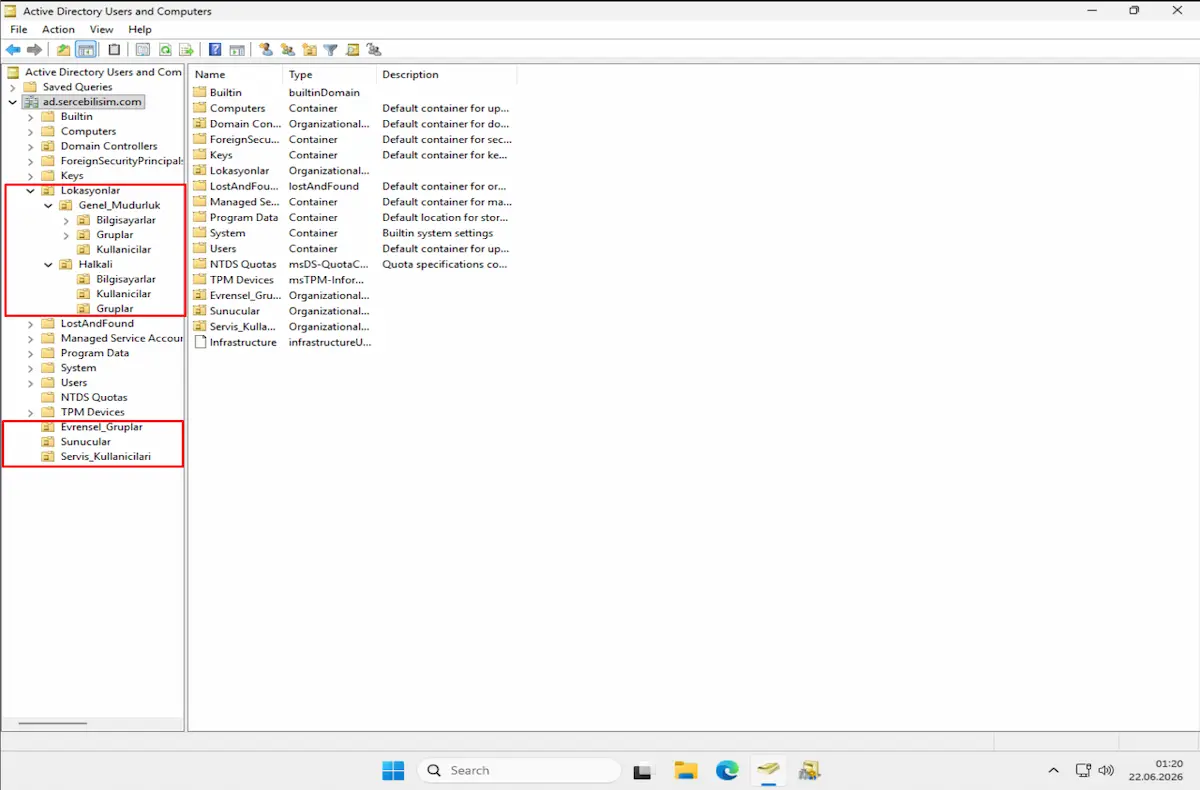Expand the Managed Service Accounts node
Screen dimensions: 1200x790
point(30,338)
